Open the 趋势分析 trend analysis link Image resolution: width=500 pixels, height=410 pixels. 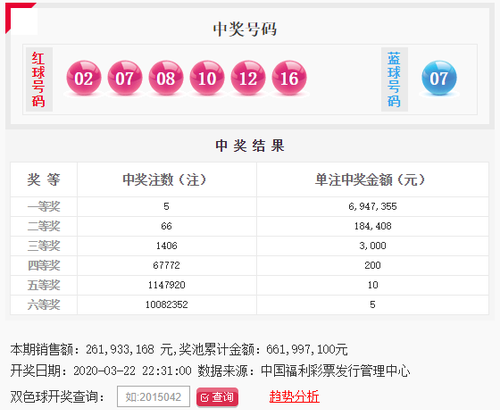point(294,397)
